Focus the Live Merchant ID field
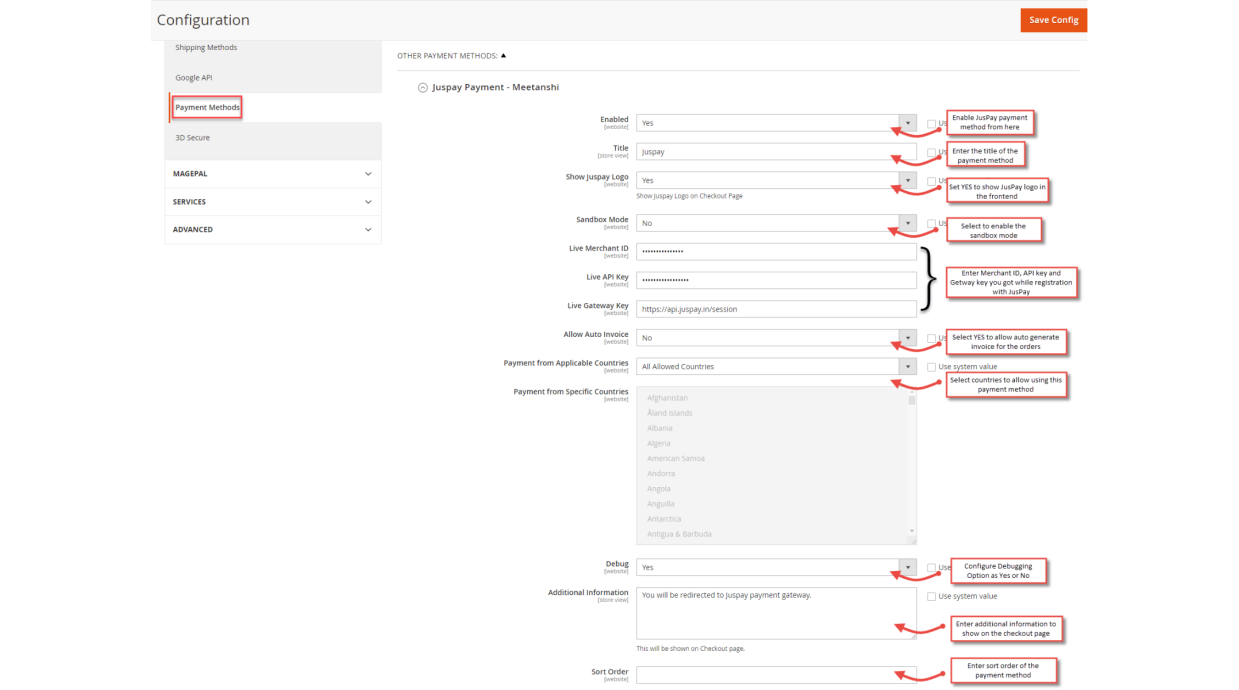1239x690 pixels. click(x=776, y=252)
